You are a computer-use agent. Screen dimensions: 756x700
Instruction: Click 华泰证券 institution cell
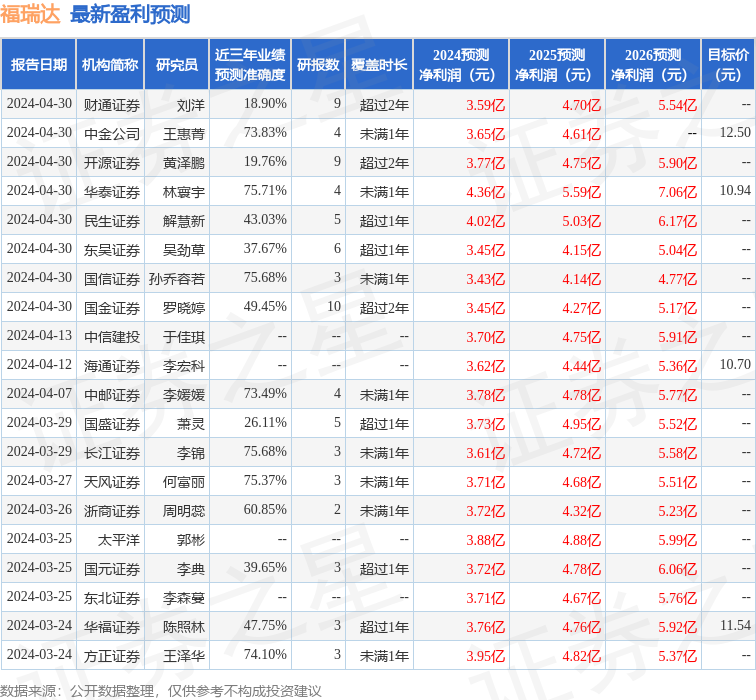pos(112,192)
